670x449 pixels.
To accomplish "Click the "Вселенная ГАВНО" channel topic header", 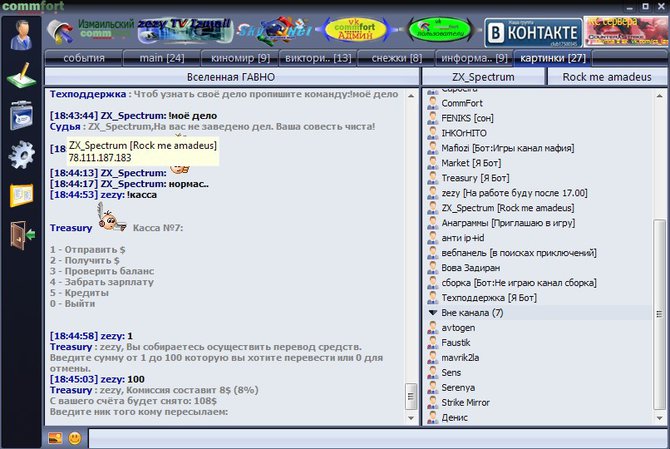I will 231,76.
